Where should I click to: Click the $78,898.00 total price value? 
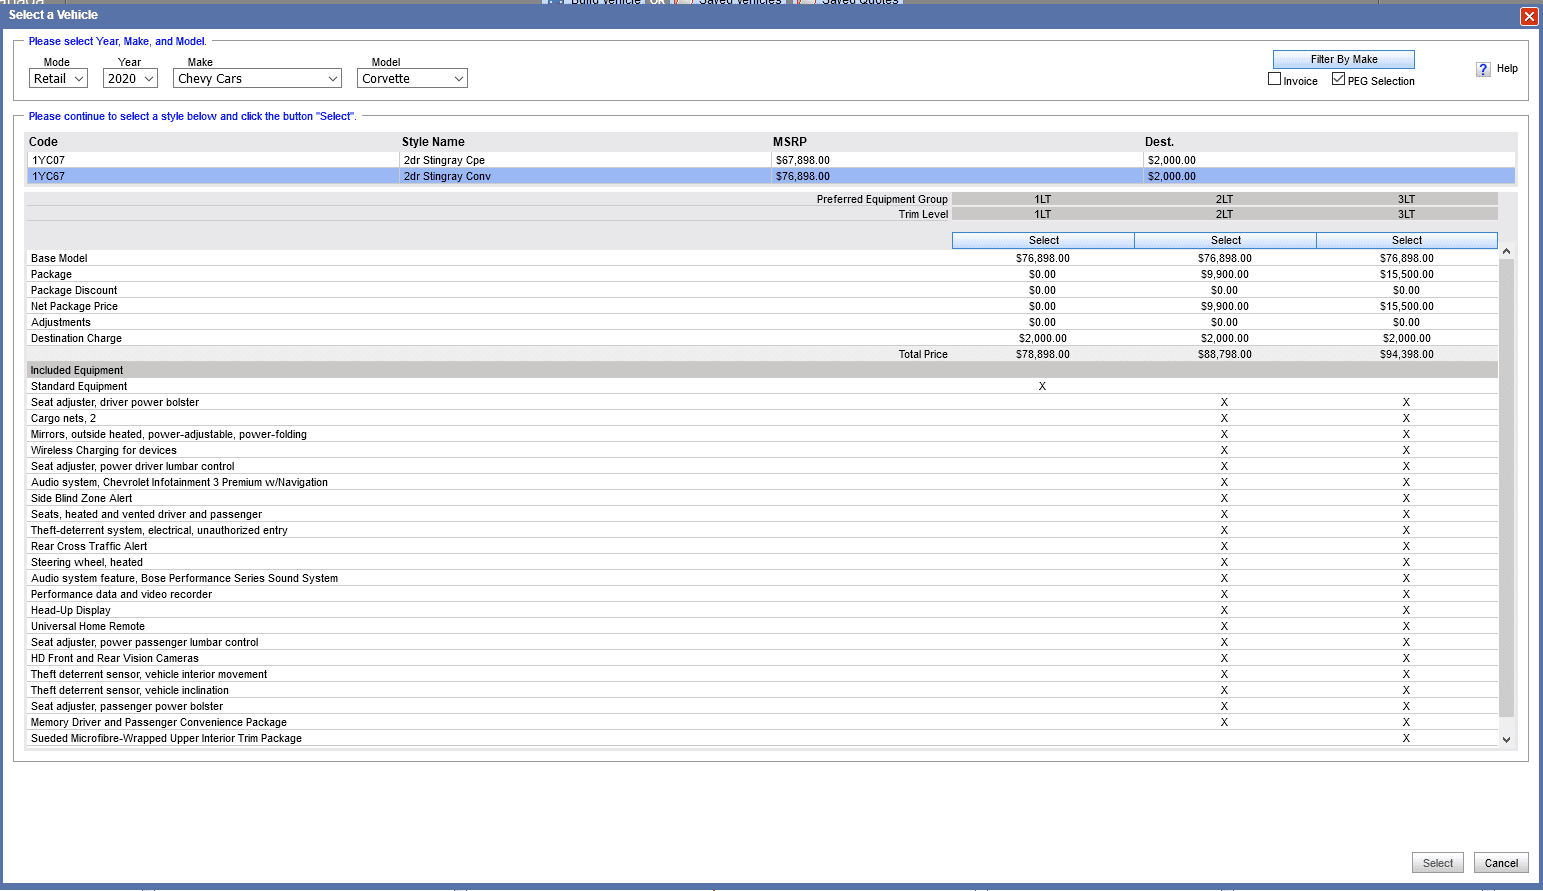point(1043,354)
